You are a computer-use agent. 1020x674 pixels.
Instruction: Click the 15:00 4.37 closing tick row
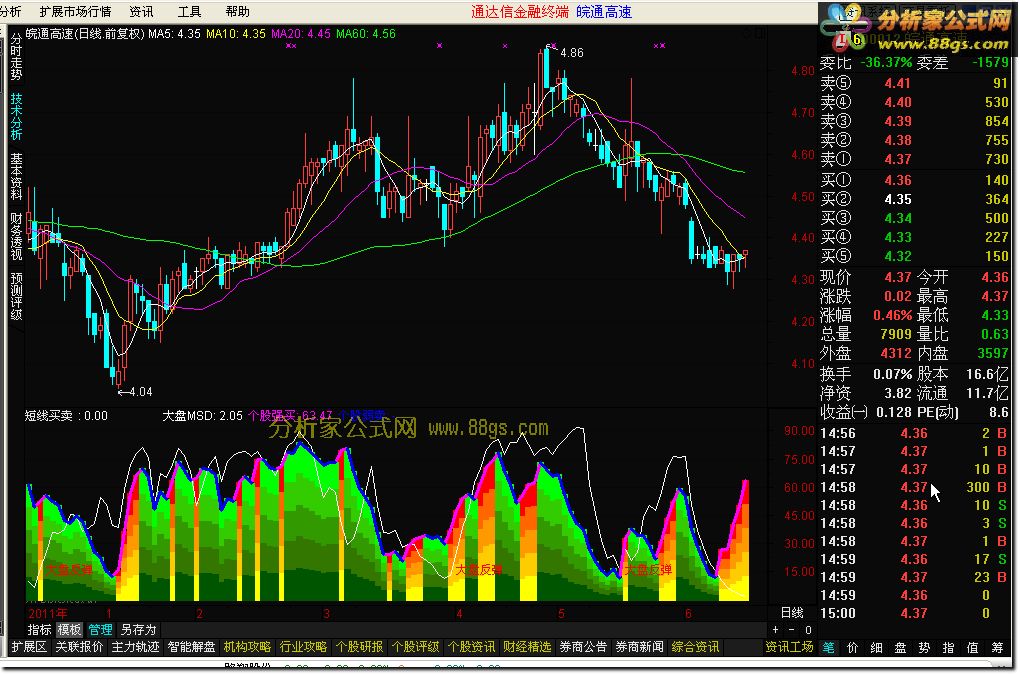point(914,613)
